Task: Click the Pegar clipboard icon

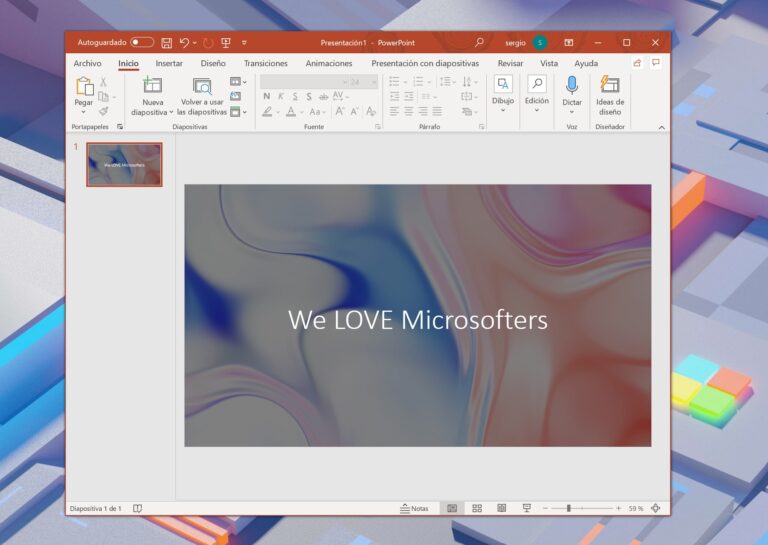Action: (x=84, y=86)
